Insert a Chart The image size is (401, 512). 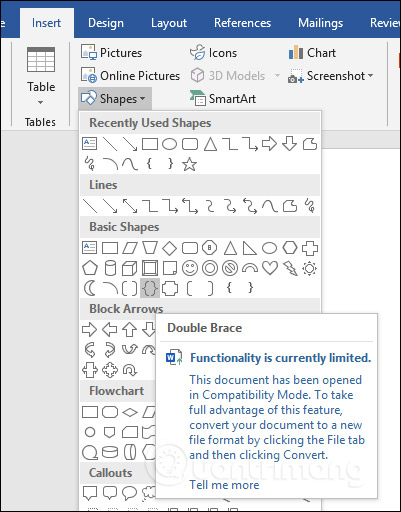tap(312, 53)
